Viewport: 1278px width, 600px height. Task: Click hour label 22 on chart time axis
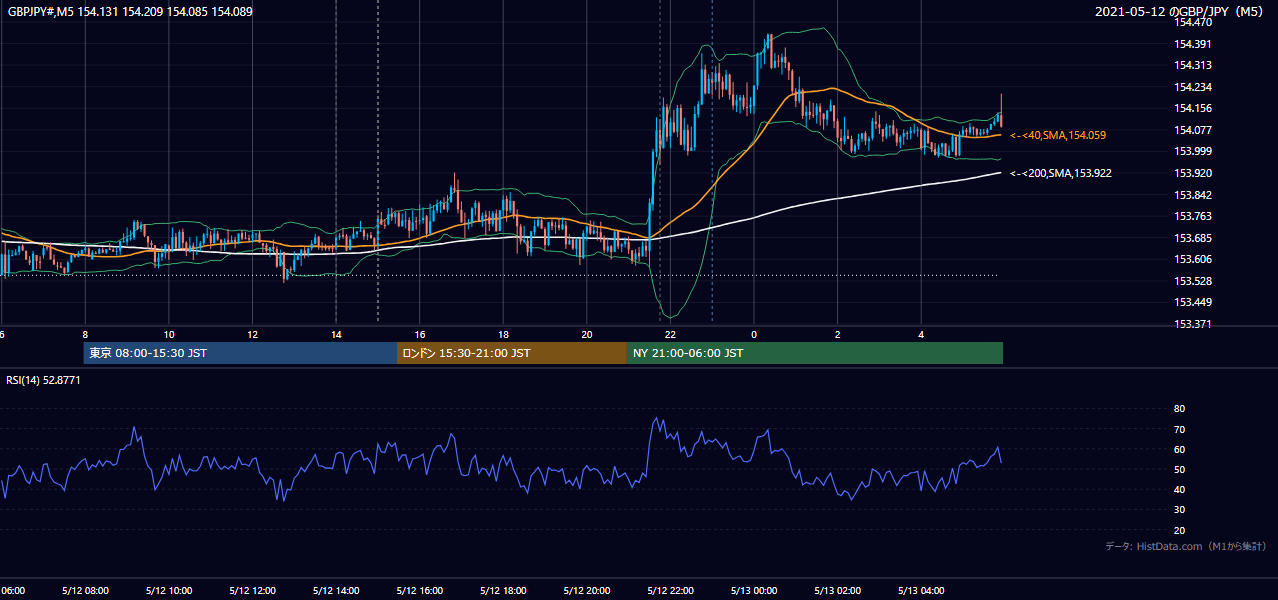[671, 335]
